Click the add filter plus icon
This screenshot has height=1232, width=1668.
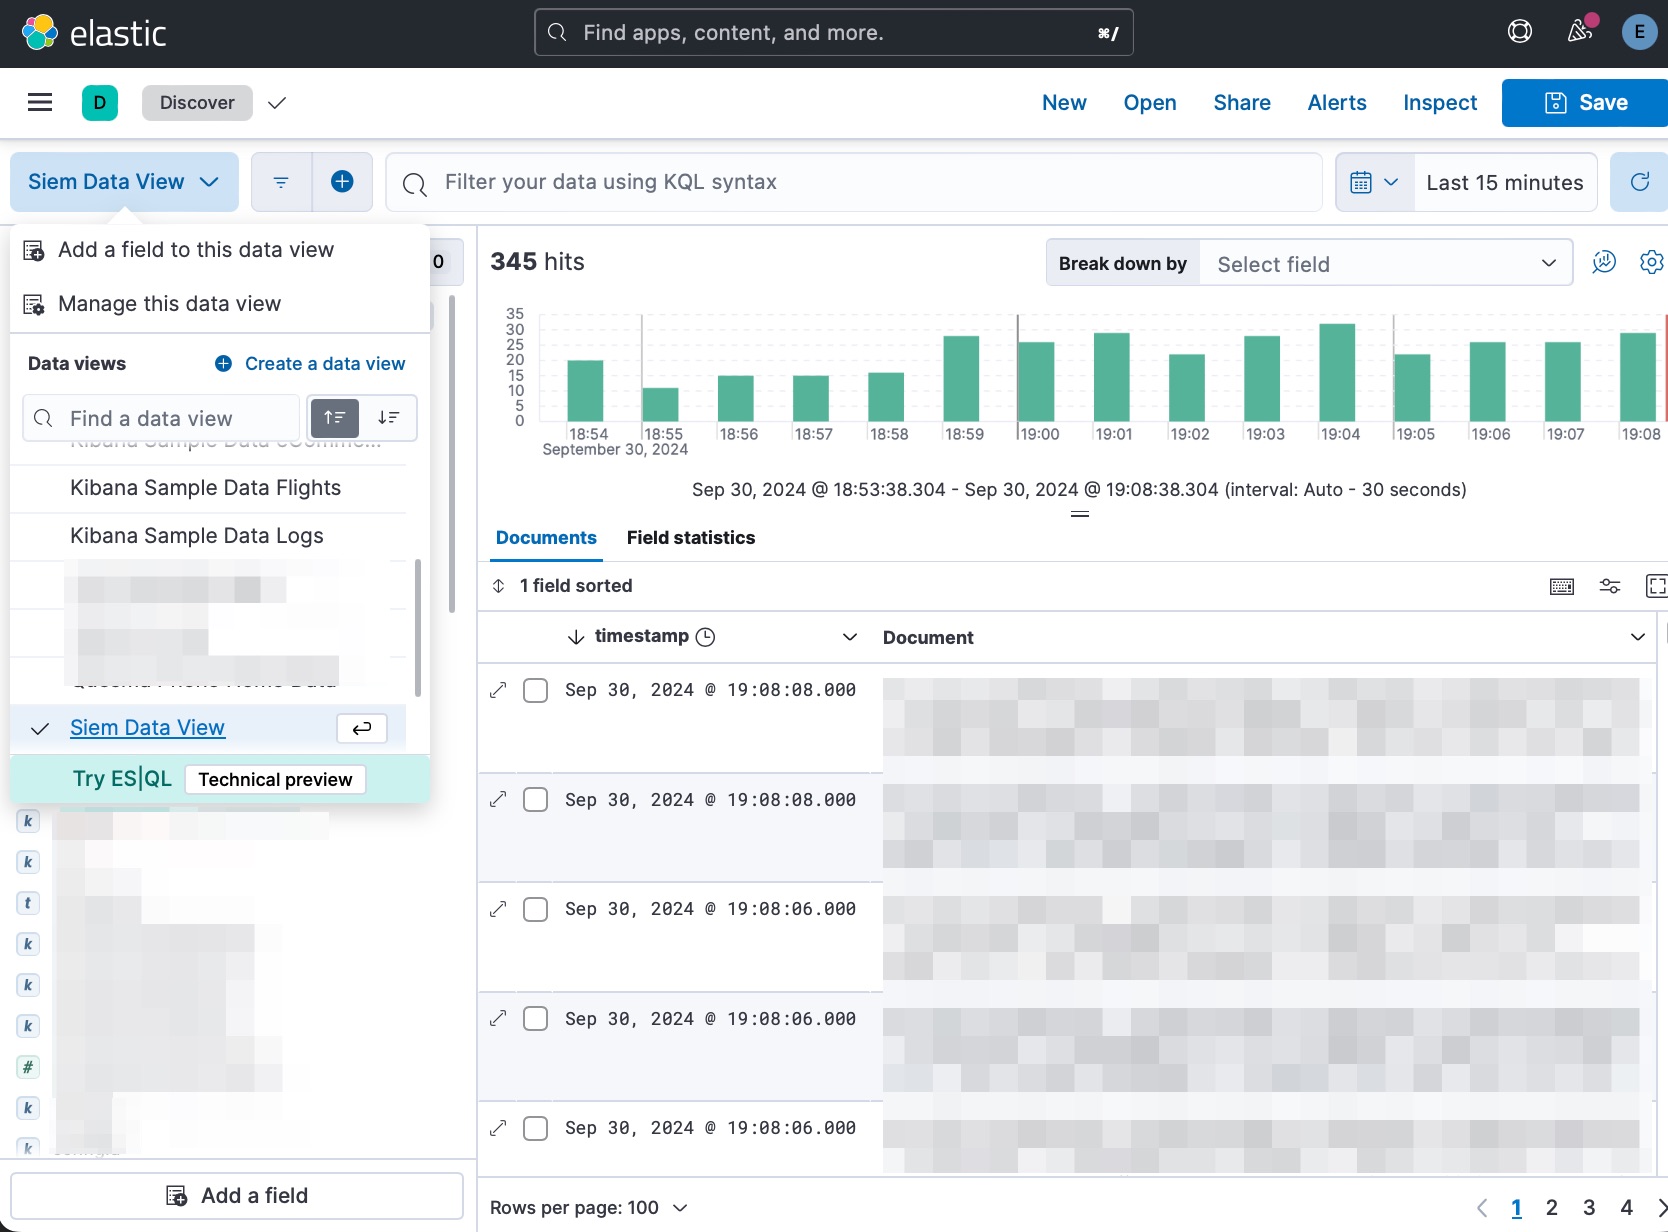click(x=342, y=181)
